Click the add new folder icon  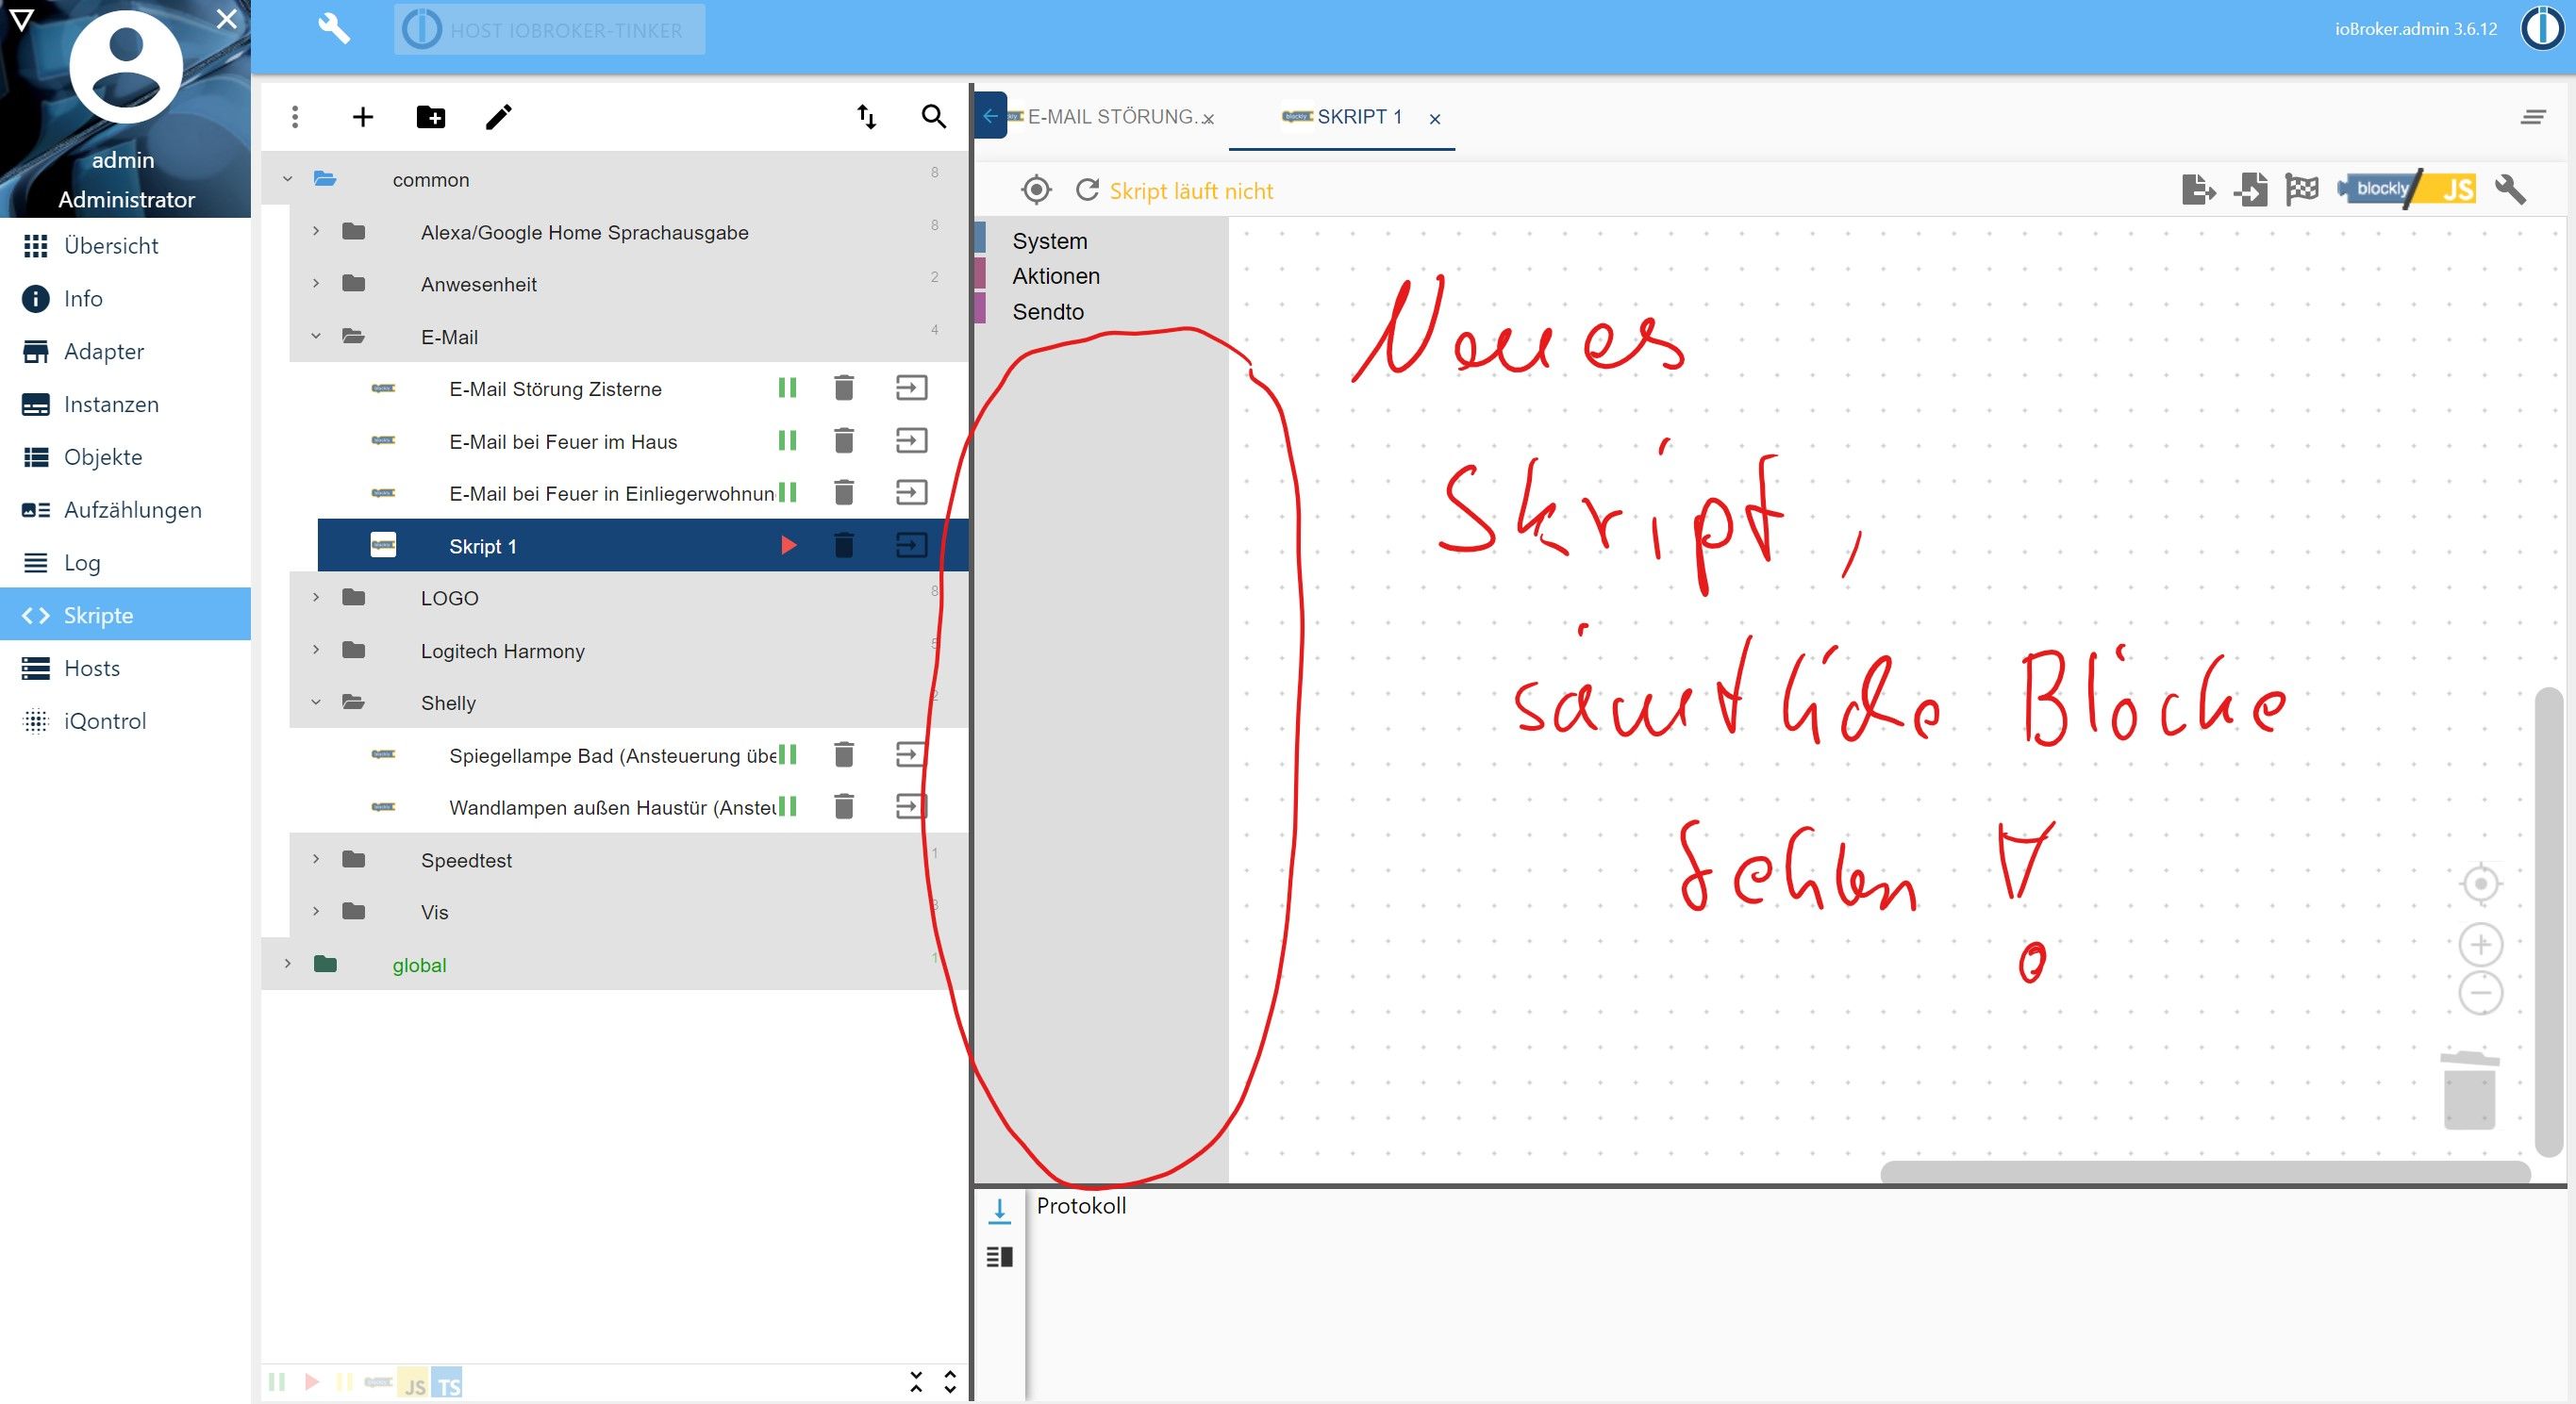[430, 117]
